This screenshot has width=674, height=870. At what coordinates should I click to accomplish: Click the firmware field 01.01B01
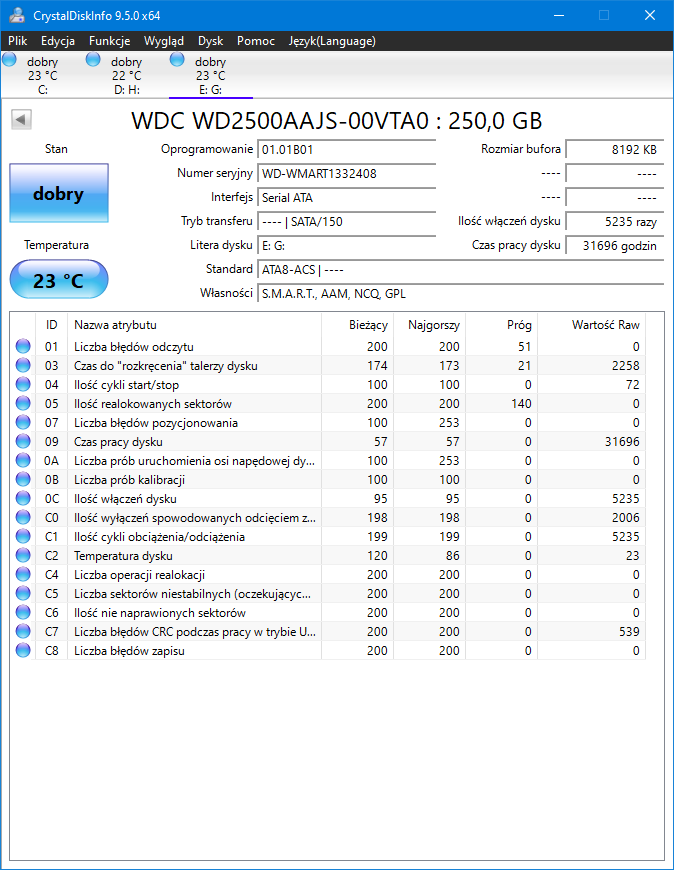[x=347, y=149]
